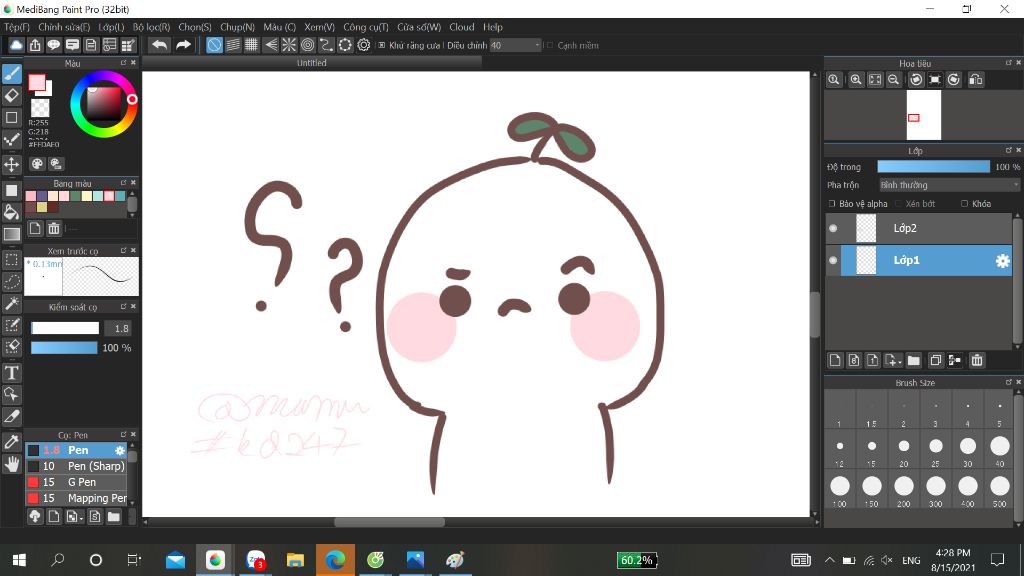This screenshot has height=576, width=1024.
Task: Select the Text tool
Action: coord(12,373)
